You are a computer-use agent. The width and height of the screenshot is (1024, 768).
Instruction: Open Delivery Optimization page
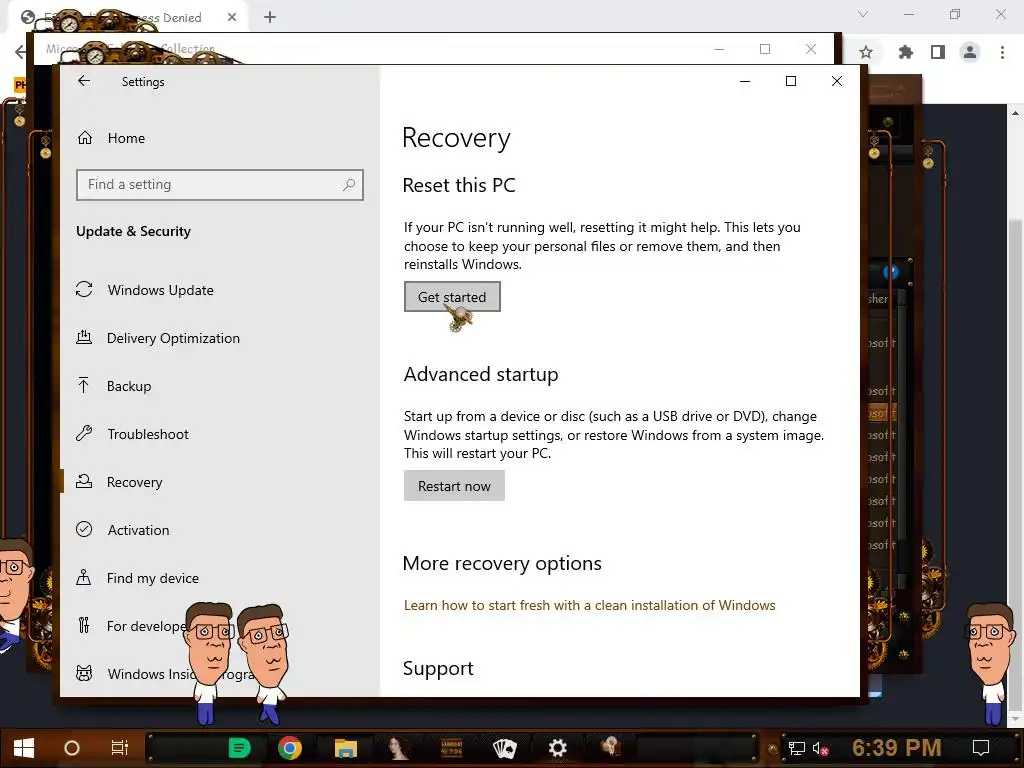[x=174, y=338]
